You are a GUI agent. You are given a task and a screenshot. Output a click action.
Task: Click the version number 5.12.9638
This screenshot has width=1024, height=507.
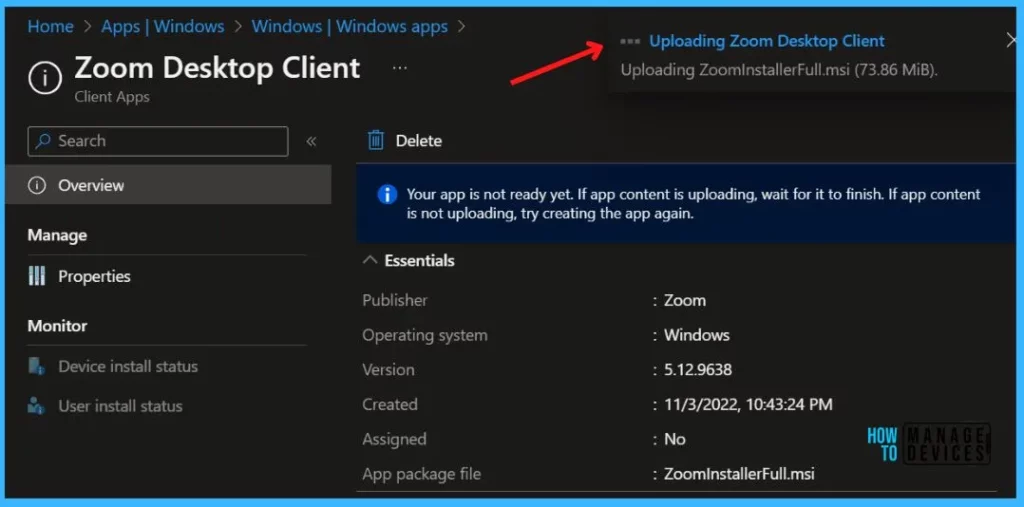tap(697, 370)
